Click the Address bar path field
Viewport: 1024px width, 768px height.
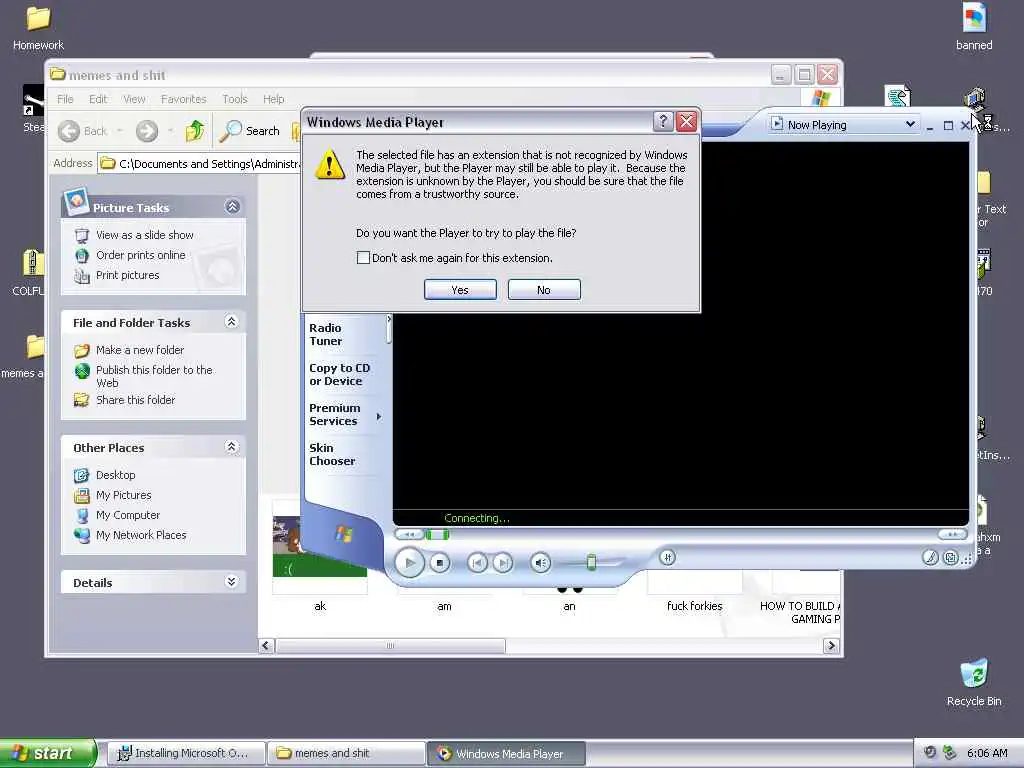(200, 163)
